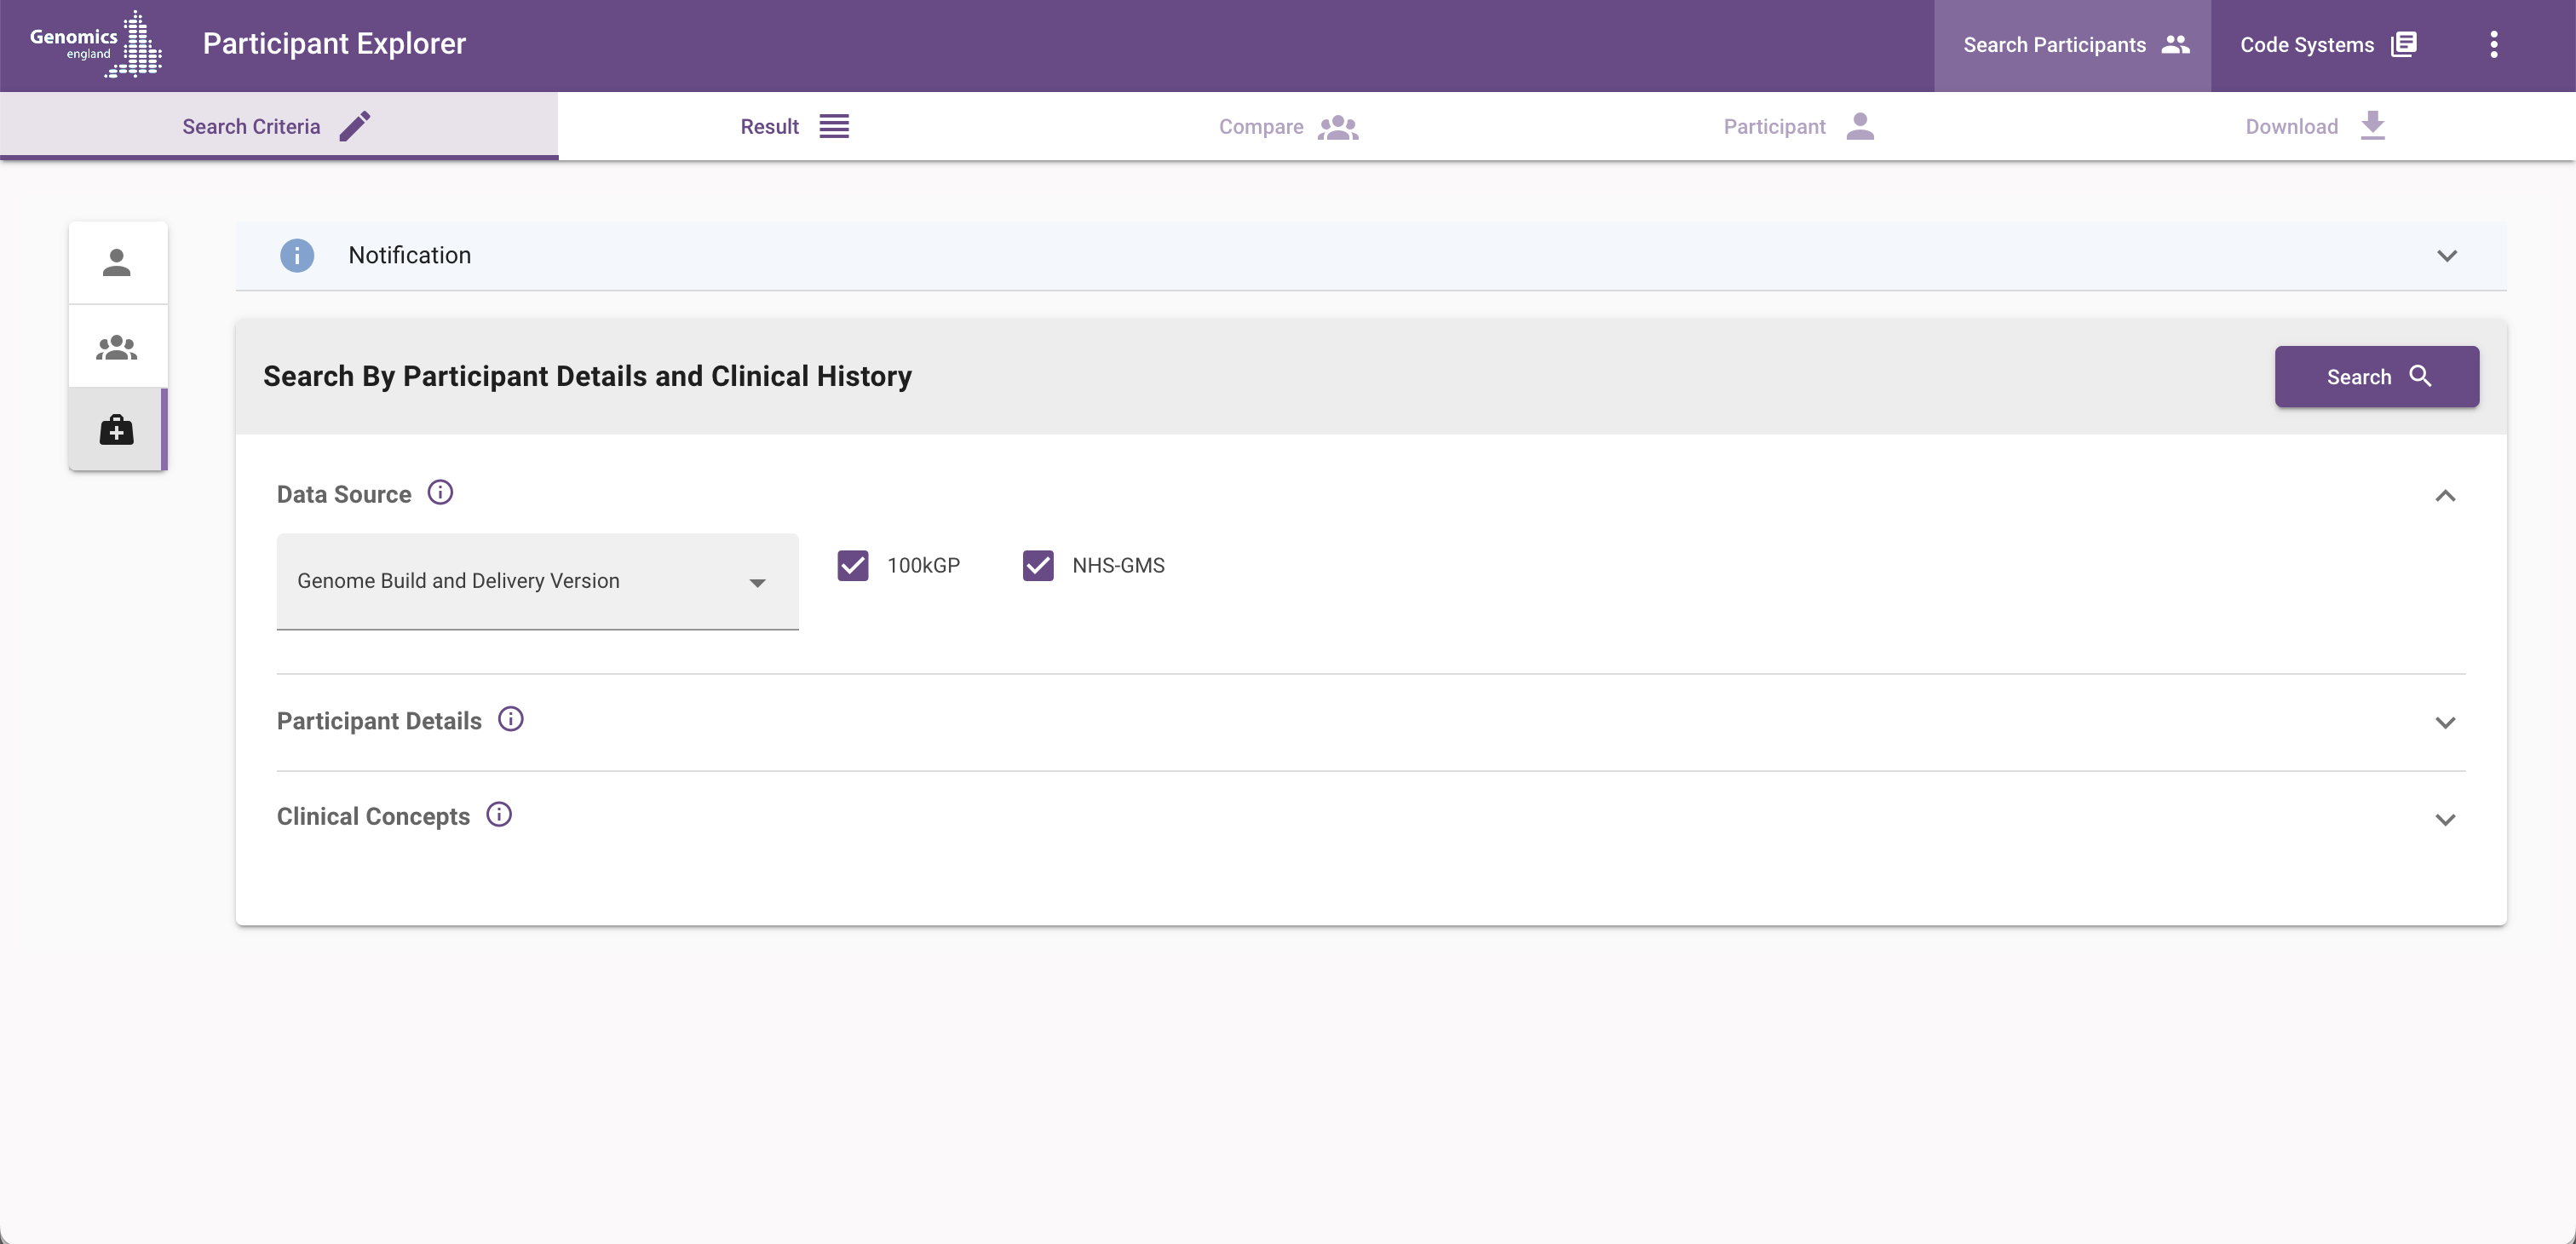Screen dimensions: 2576x1244
Task: Open Genome Build and Delivery Version dropdown
Action: pos(537,581)
